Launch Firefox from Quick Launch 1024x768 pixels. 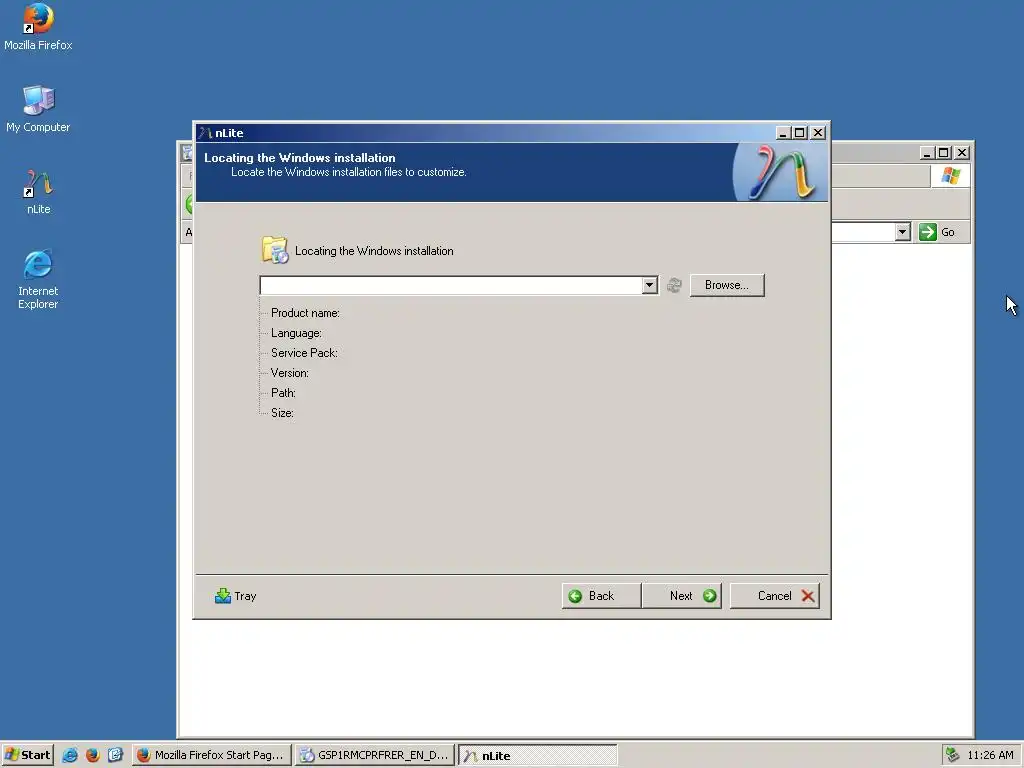(92, 755)
